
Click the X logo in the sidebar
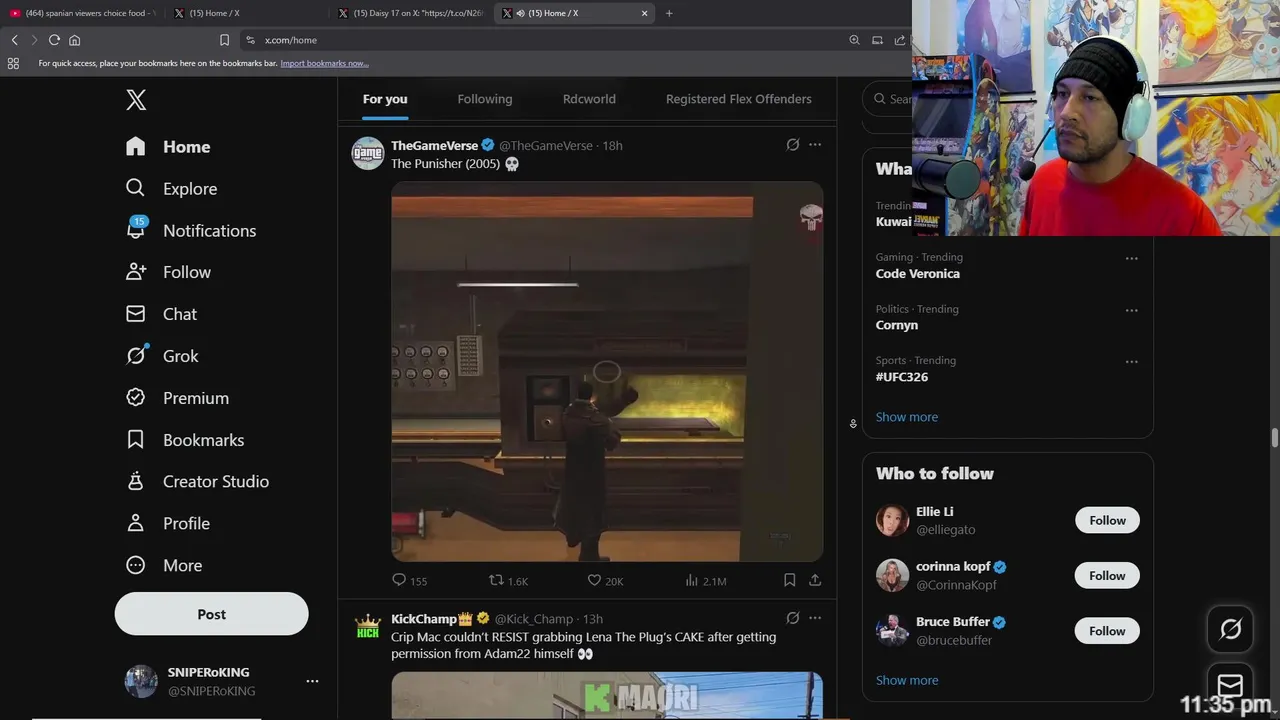point(136,99)
